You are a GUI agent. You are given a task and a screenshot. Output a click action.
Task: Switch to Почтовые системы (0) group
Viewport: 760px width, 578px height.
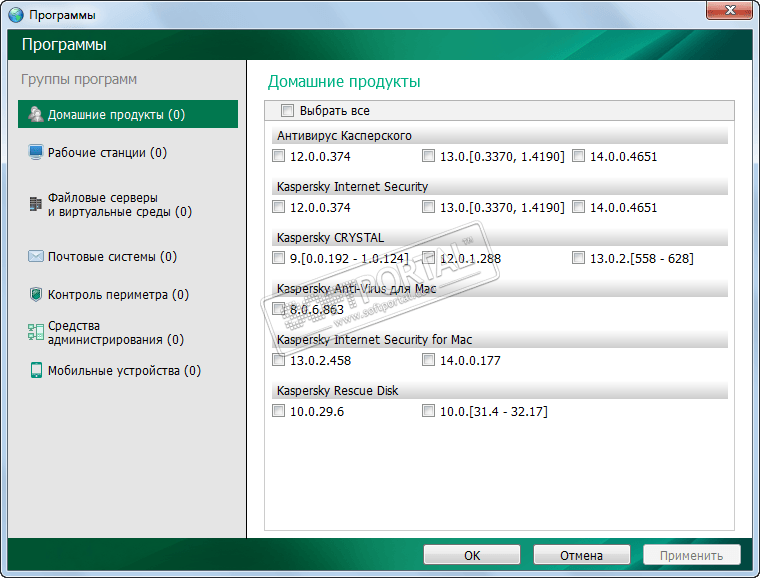(112, 256)
